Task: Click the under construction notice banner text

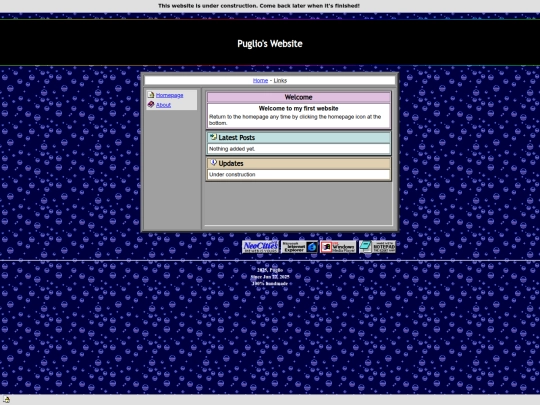Action: 259,6
